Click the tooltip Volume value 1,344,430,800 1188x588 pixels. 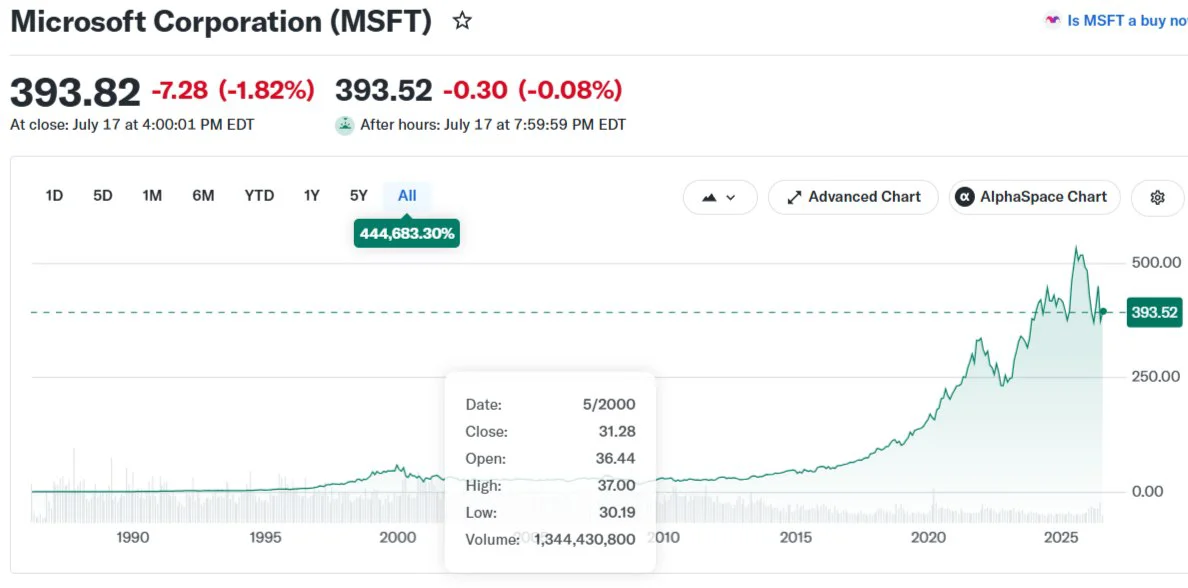pyautogui.click(x=585, y=540)
